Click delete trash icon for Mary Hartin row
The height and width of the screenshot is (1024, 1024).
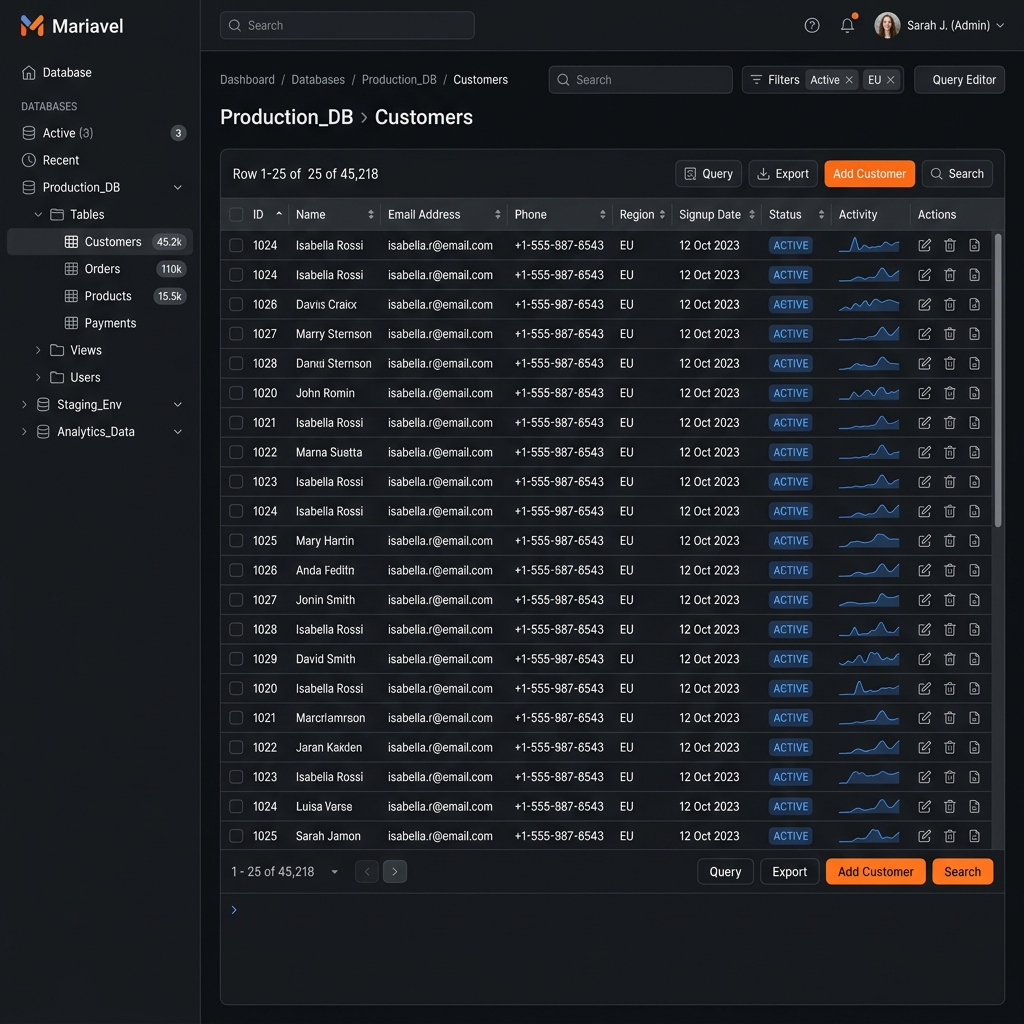tap(950, 541)
